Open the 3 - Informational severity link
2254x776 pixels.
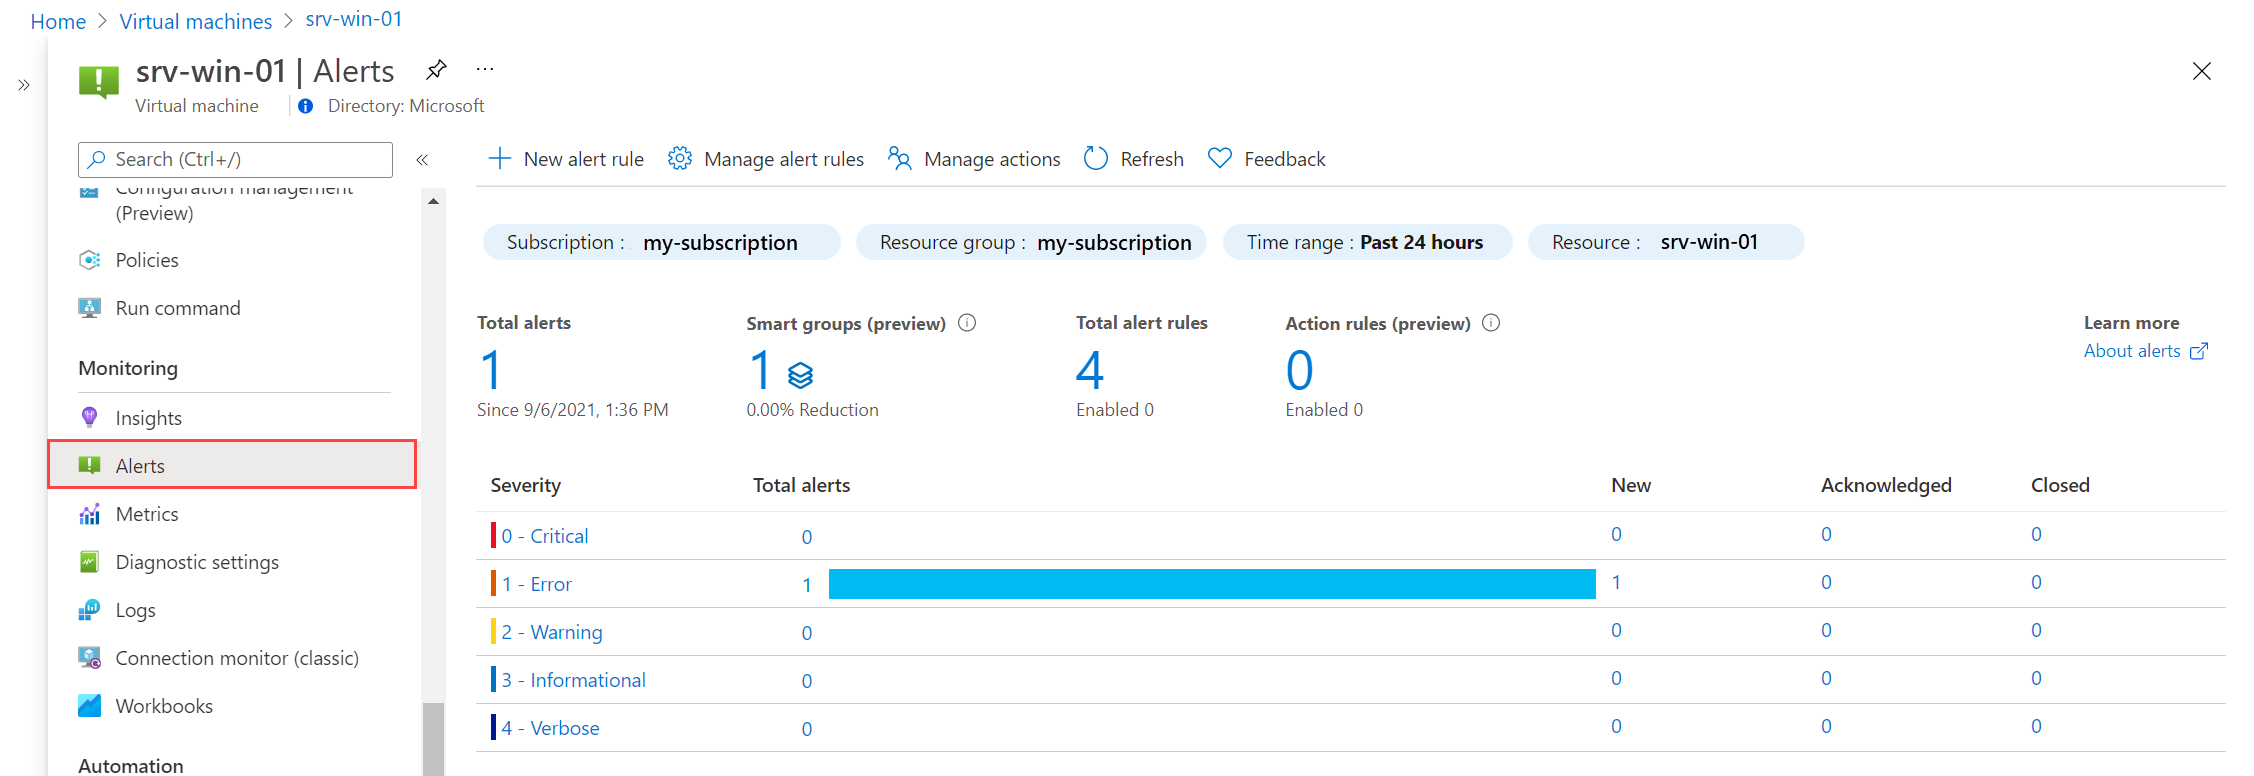click(x=573, y=680)
